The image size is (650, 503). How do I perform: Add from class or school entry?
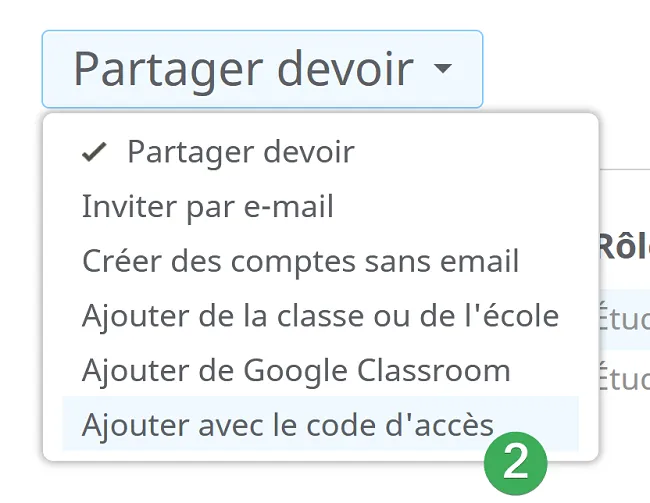click(x=320, y=316)
